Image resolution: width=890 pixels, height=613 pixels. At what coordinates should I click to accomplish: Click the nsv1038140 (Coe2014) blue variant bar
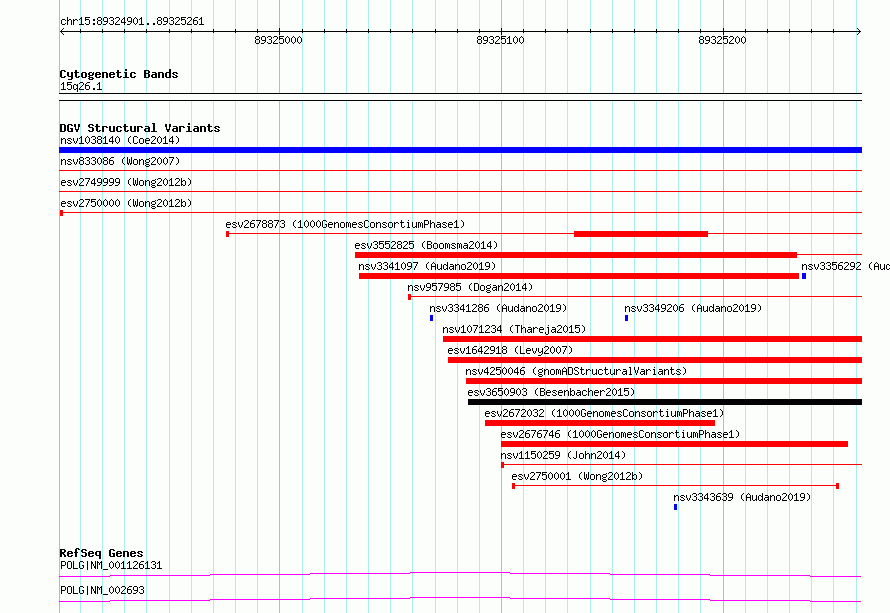click(460, 150)
